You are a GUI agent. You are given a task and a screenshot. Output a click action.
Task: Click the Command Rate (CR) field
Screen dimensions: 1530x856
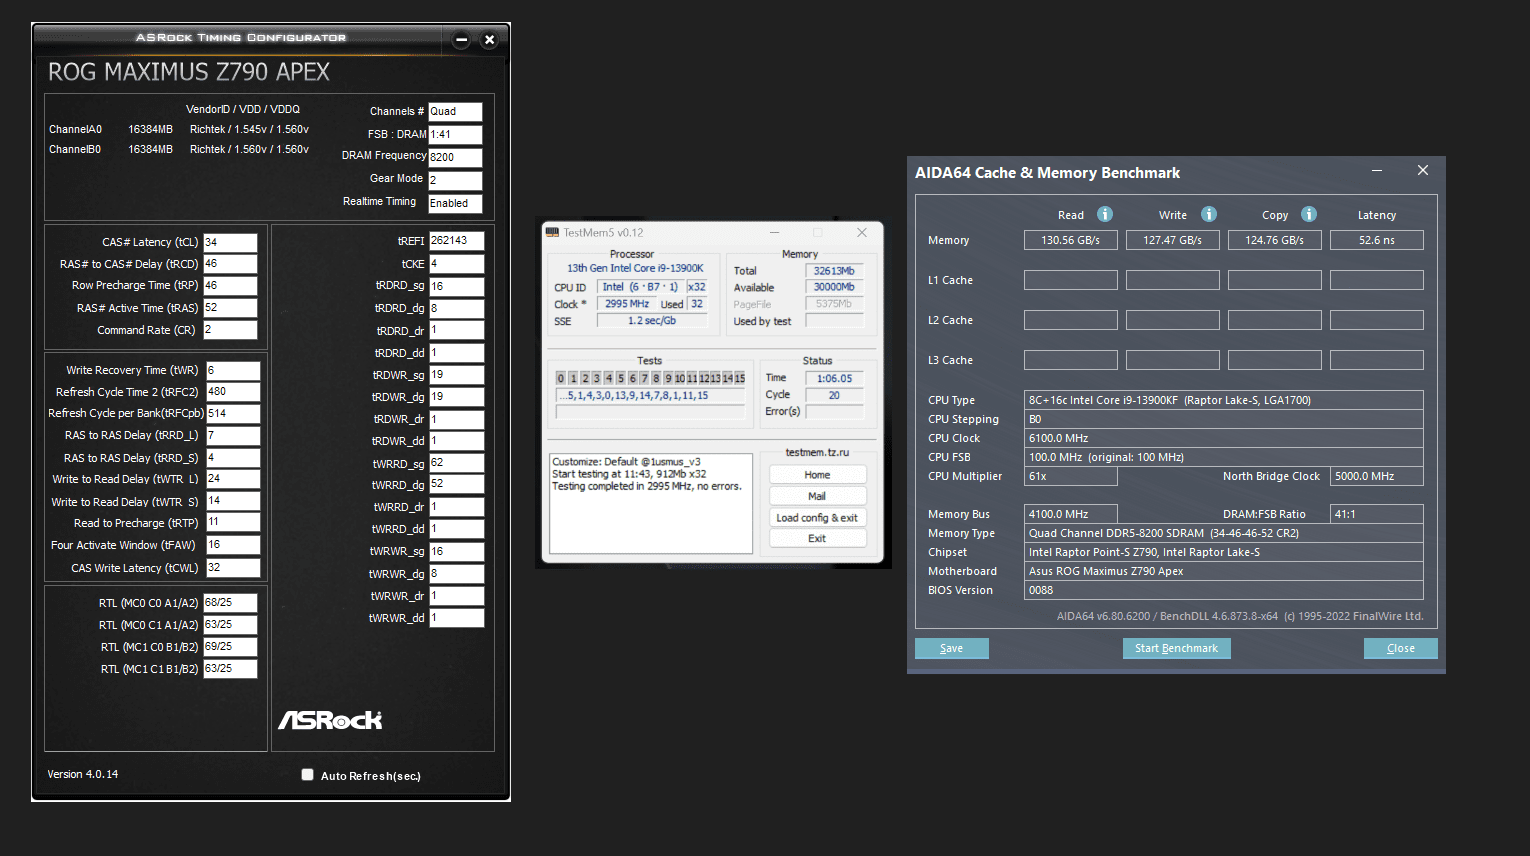230,330
